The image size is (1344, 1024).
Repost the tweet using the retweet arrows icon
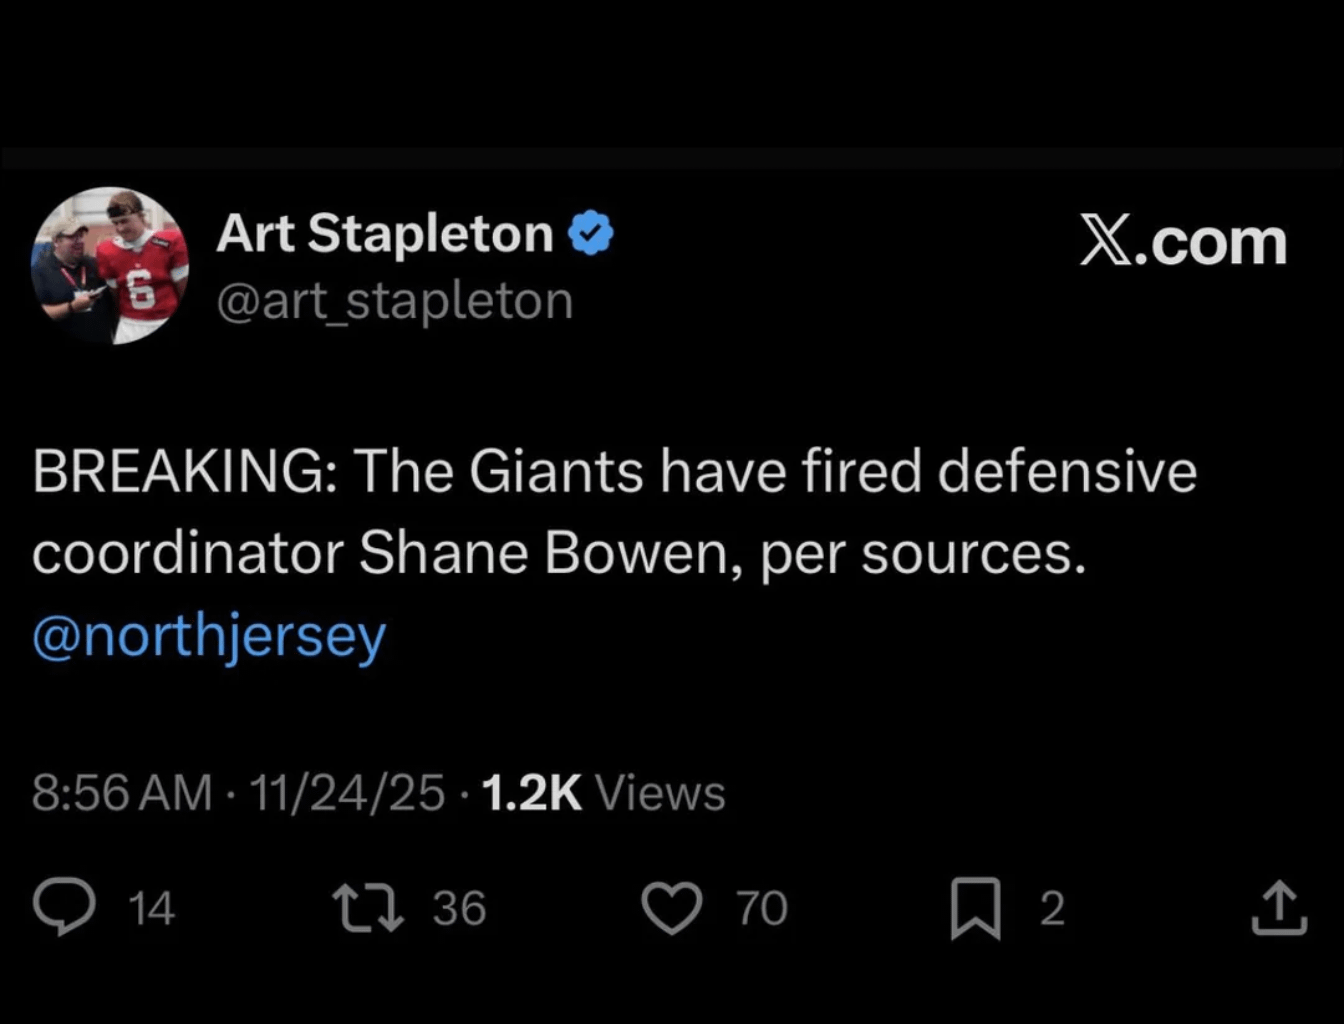tap(367, 907)
